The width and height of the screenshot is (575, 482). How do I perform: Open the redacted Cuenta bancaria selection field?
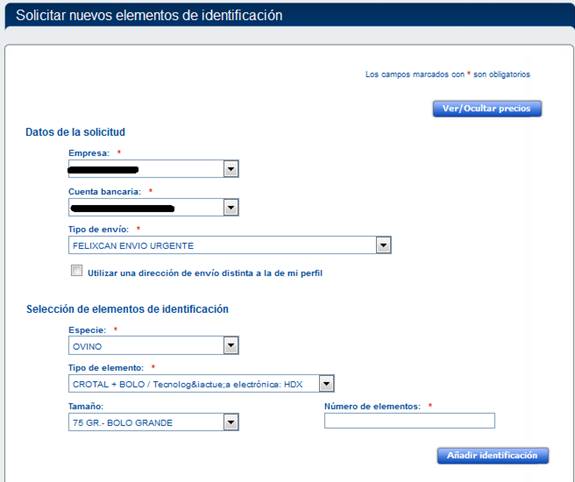point(153,208)
